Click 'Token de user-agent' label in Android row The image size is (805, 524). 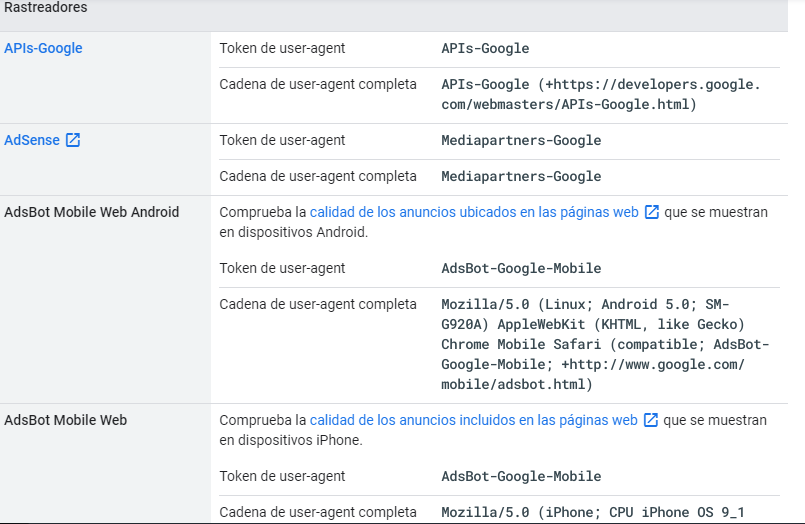tap(282, 268)
